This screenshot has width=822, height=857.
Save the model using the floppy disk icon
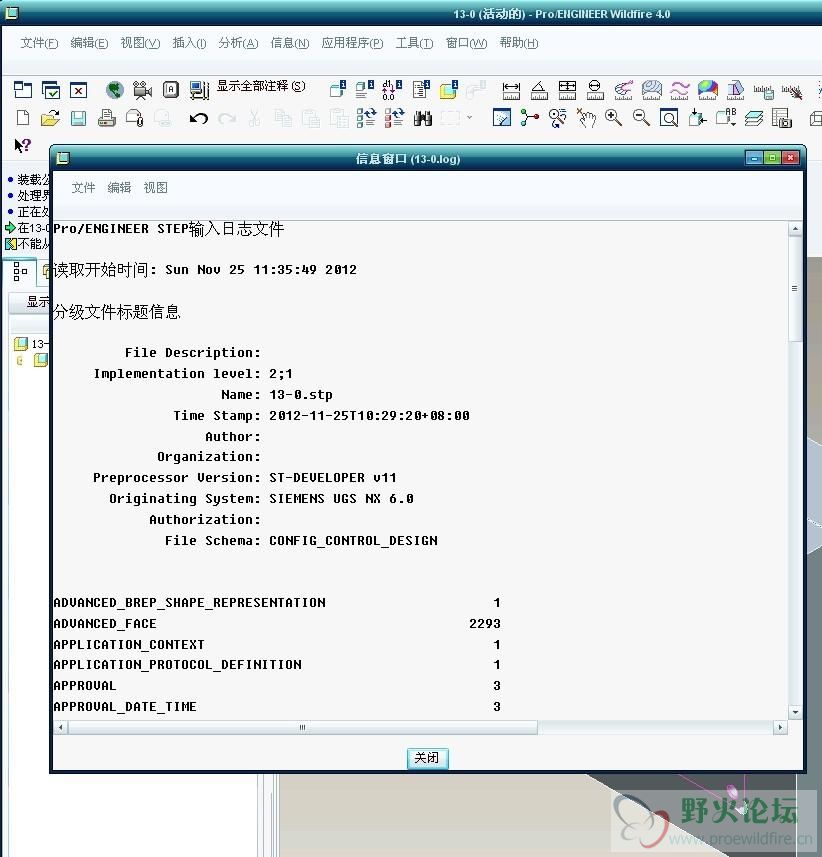tap(78, 118)
